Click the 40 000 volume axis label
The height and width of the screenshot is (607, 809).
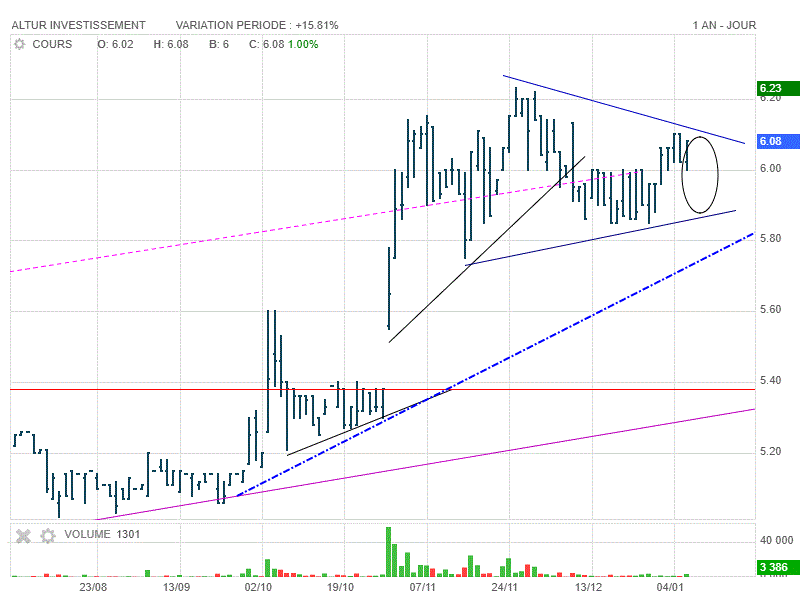[x=776, y=540]
